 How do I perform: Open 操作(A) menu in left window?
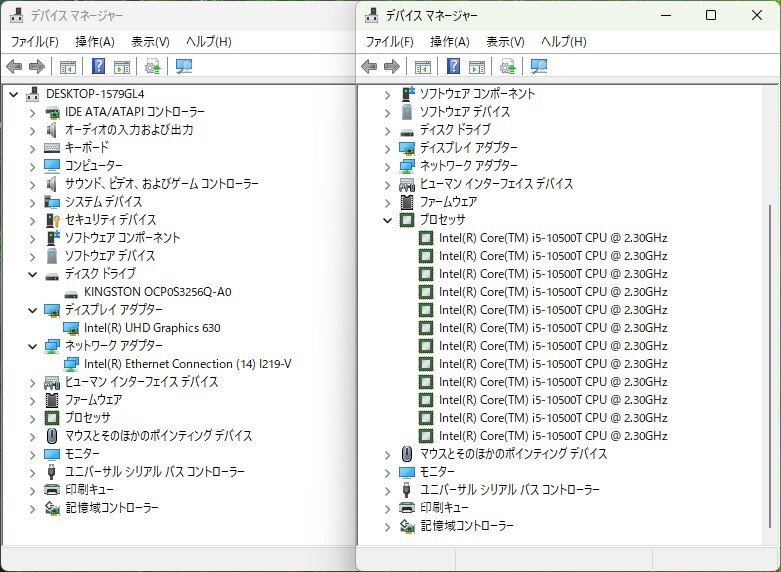[x=95, y=41]
